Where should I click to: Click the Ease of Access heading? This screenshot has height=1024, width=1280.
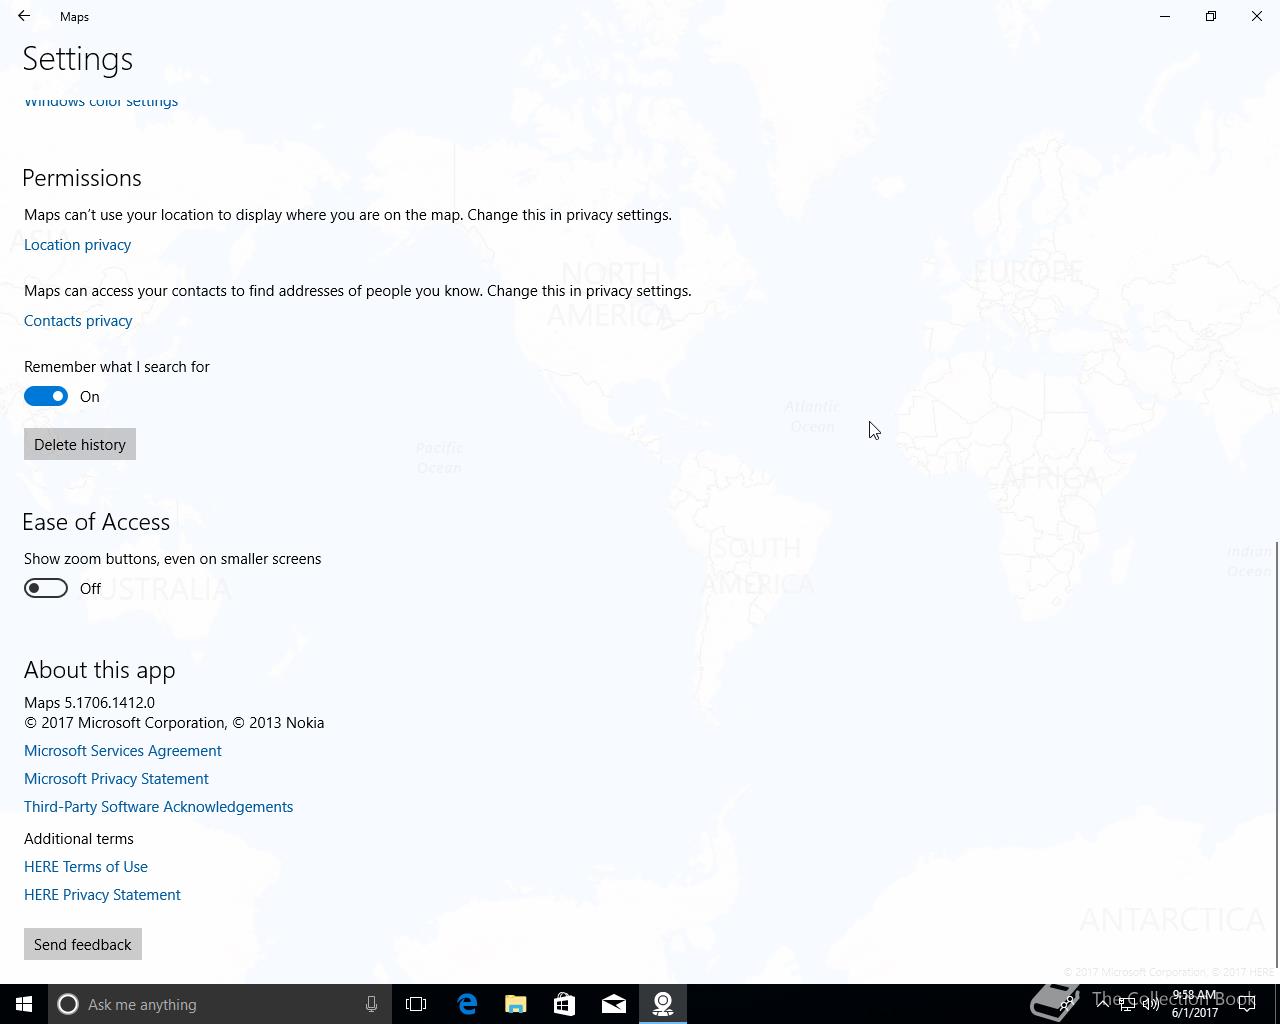point(96,522)
